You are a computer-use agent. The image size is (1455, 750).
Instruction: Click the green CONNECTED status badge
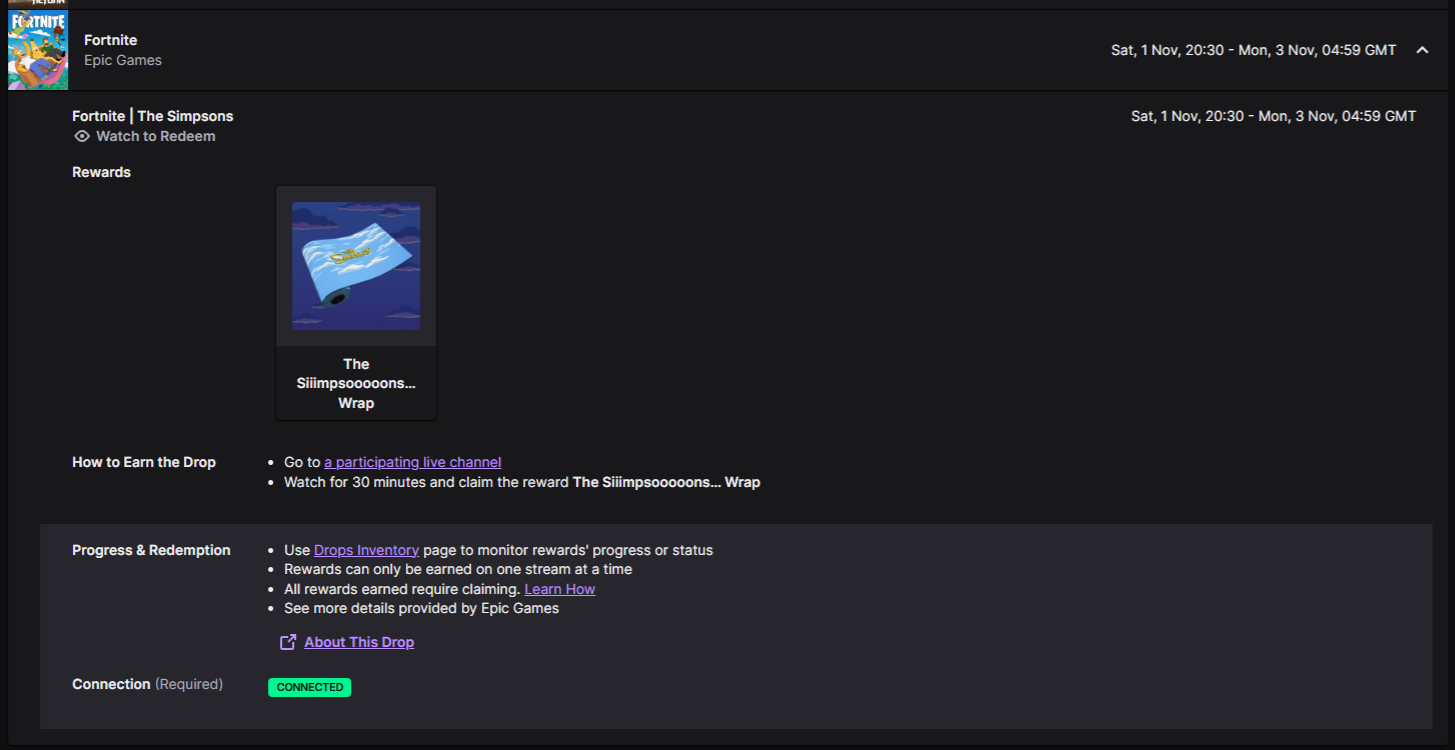click(x=310, y=687)
